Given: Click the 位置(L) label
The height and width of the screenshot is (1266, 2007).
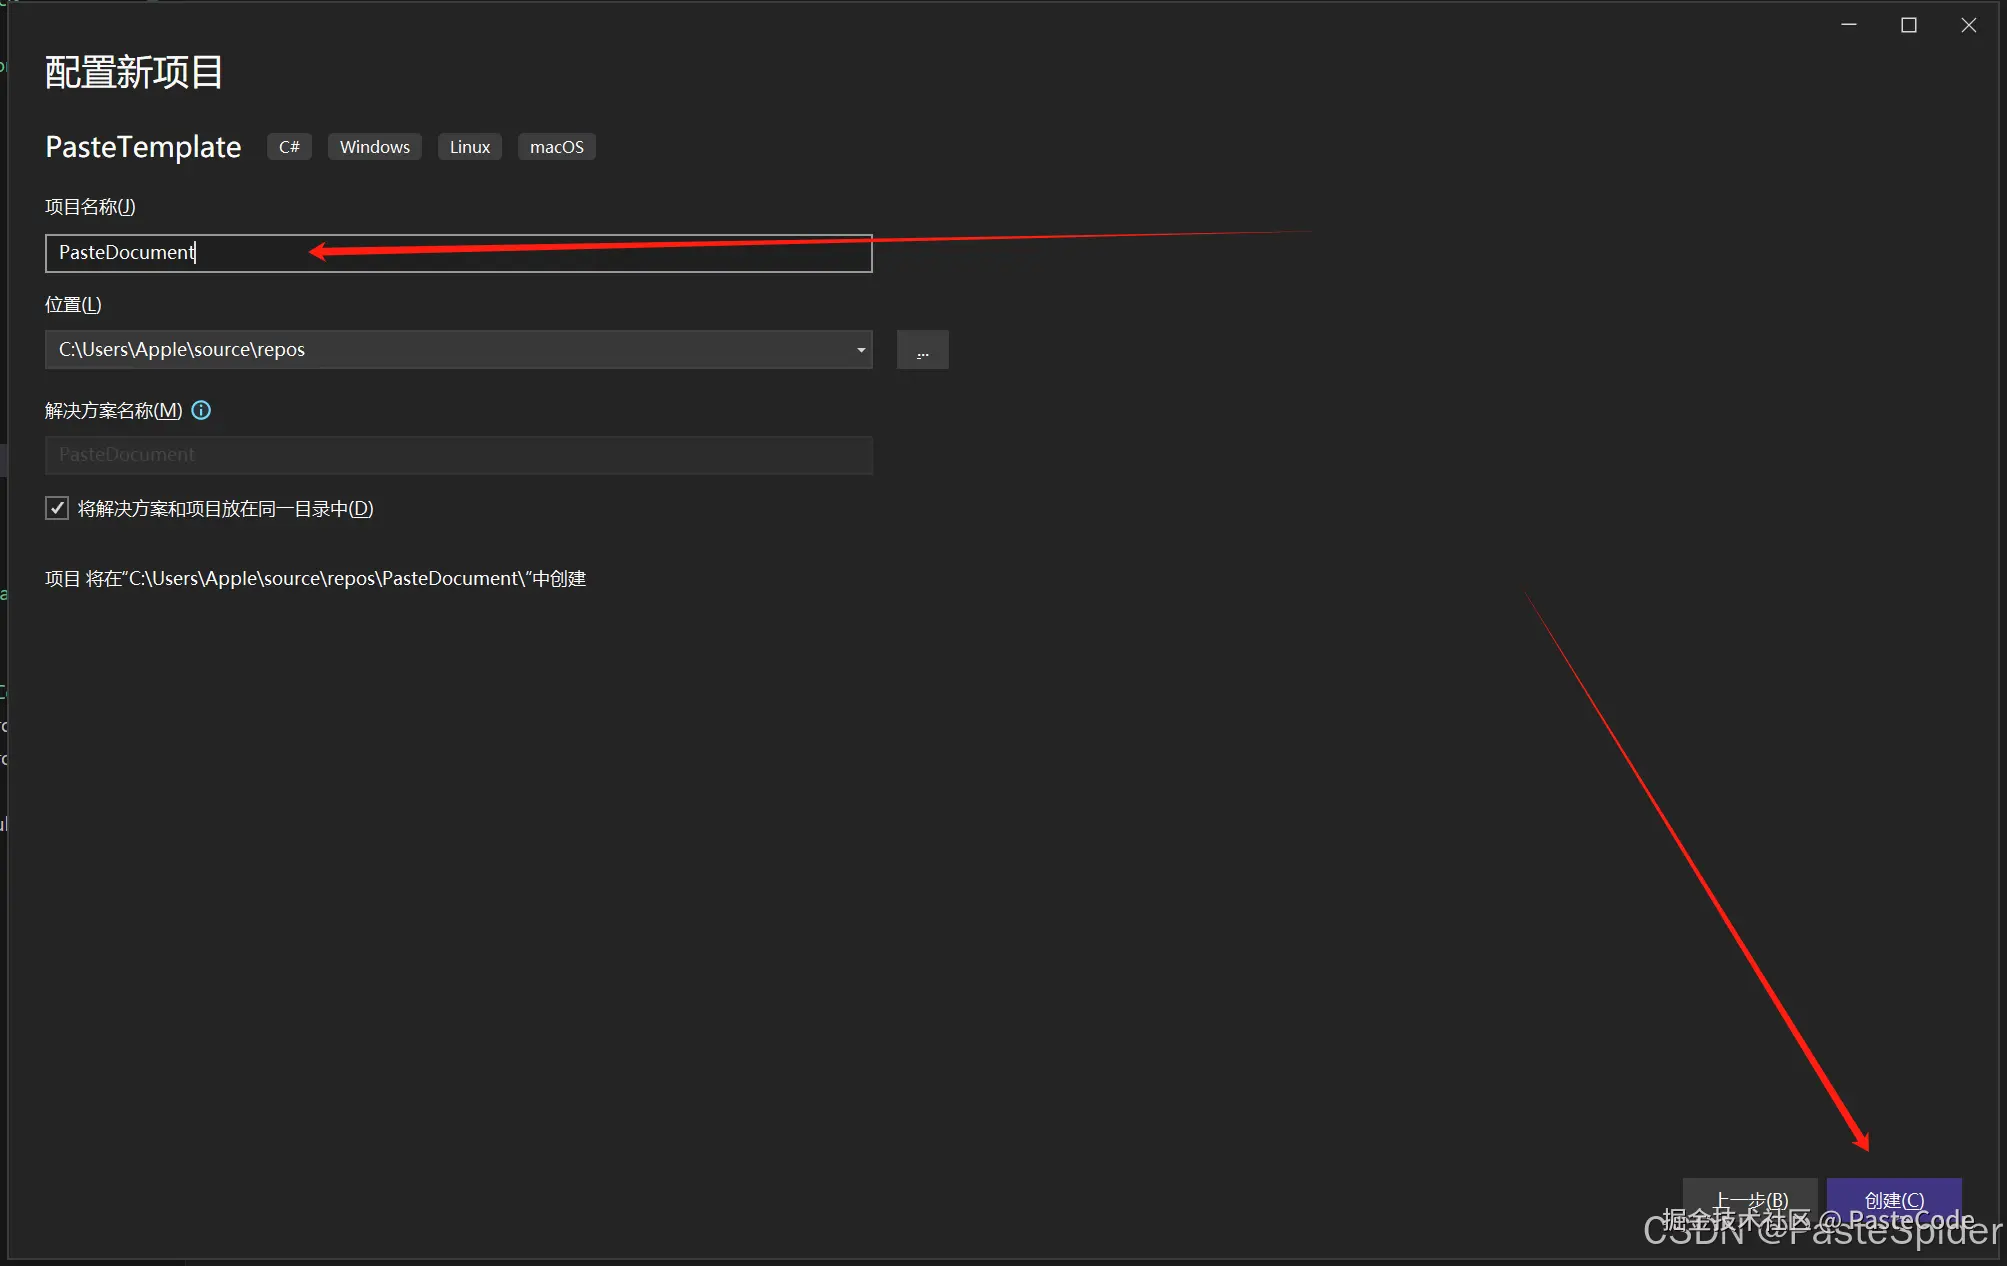Looking at the screenshot, I should [x=73, y=304].
